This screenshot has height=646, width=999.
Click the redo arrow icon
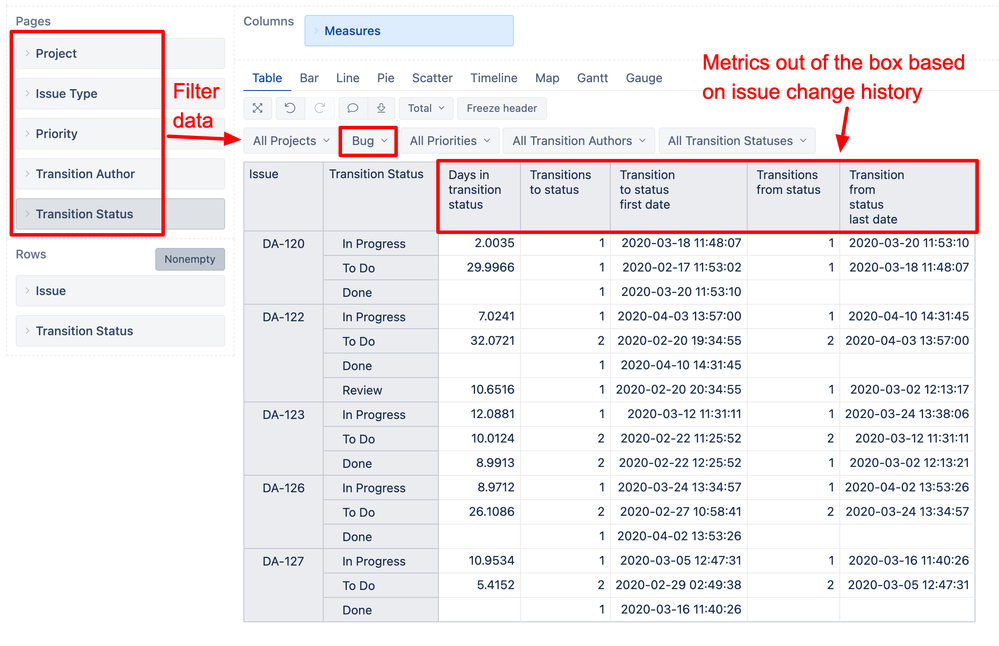tap(320, 108)
